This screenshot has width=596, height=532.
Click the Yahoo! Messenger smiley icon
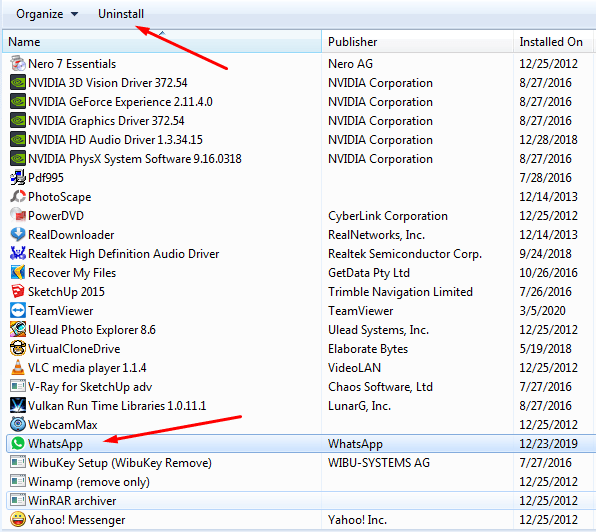coord(18,519)
